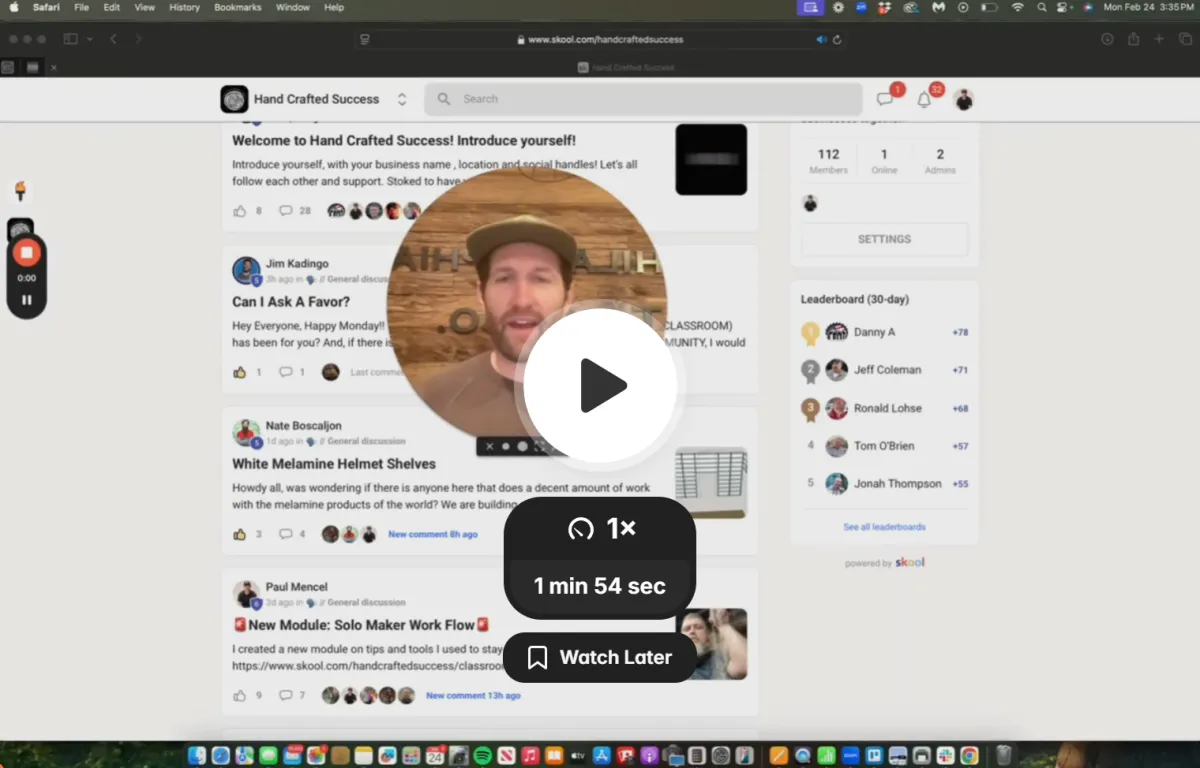The width and height of the screenshot is (1200, 768).
Task: Like the Can I Ask A Favor post
Action: [x=240, y=372]
